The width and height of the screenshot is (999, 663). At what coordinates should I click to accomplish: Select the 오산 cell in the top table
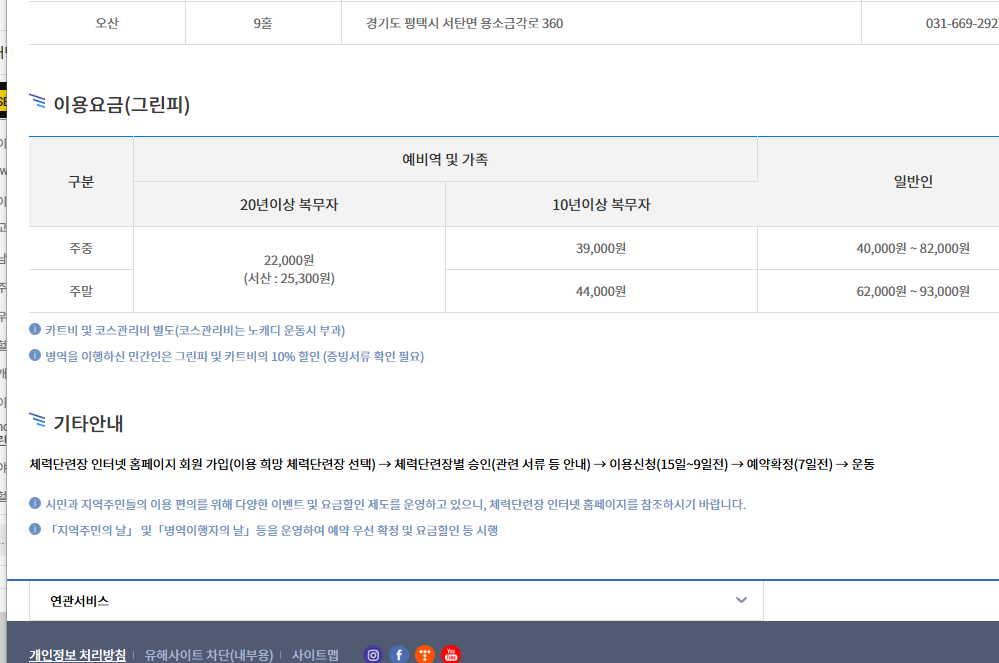105,22
